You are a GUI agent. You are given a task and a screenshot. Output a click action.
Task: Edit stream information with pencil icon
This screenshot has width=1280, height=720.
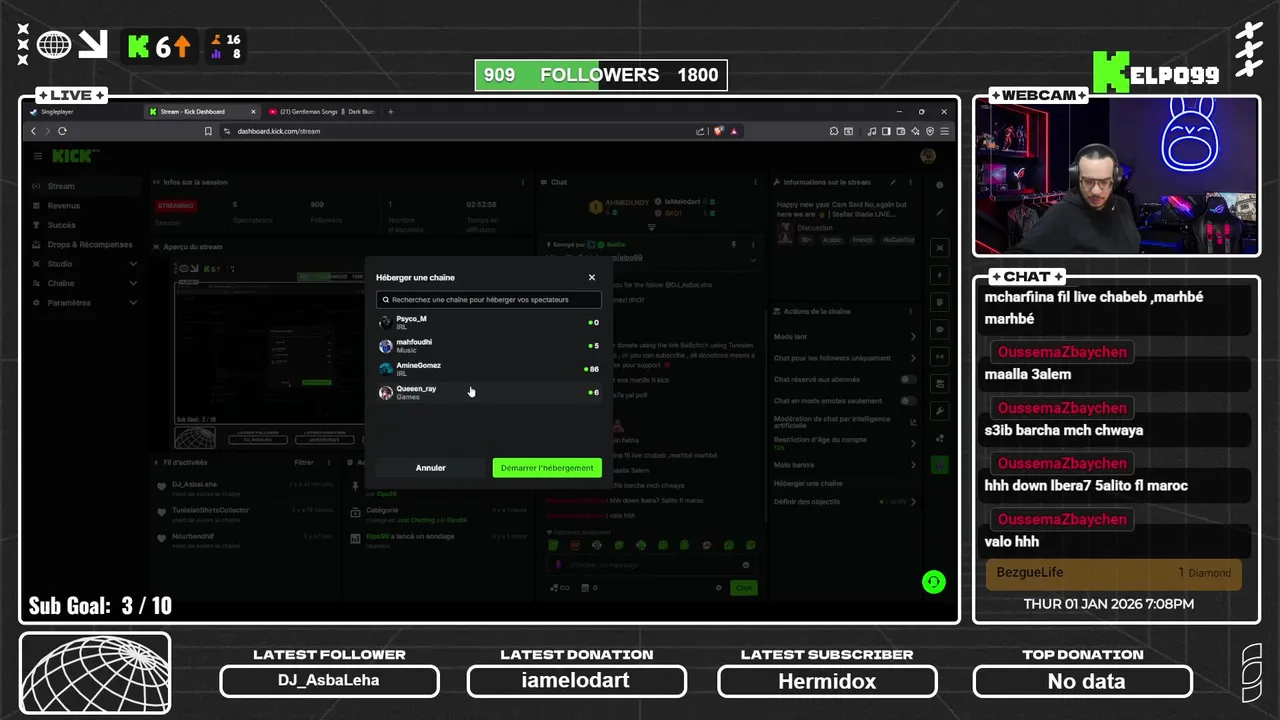pyautogui.click(x=894, y=183)
